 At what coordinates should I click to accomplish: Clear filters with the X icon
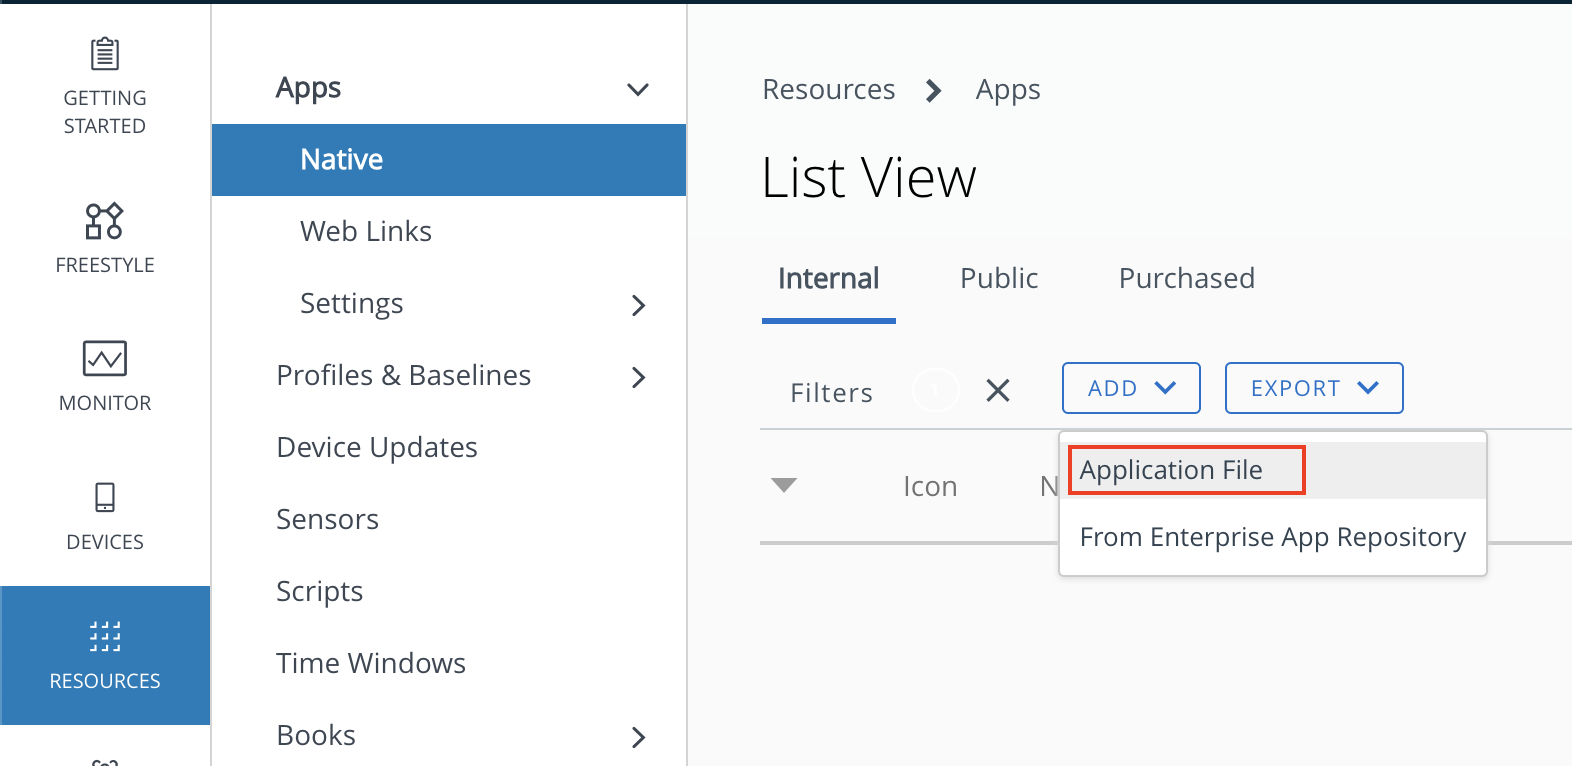[x=998, y=390]
